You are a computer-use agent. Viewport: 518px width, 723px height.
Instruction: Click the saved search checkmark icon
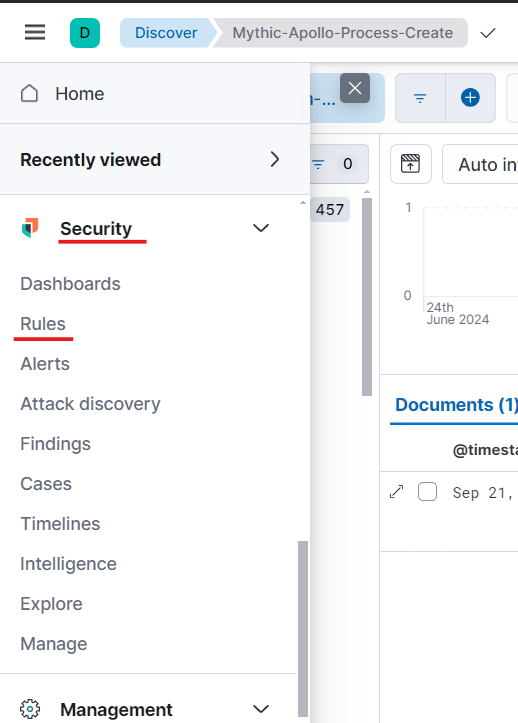(x=488, y=33)
